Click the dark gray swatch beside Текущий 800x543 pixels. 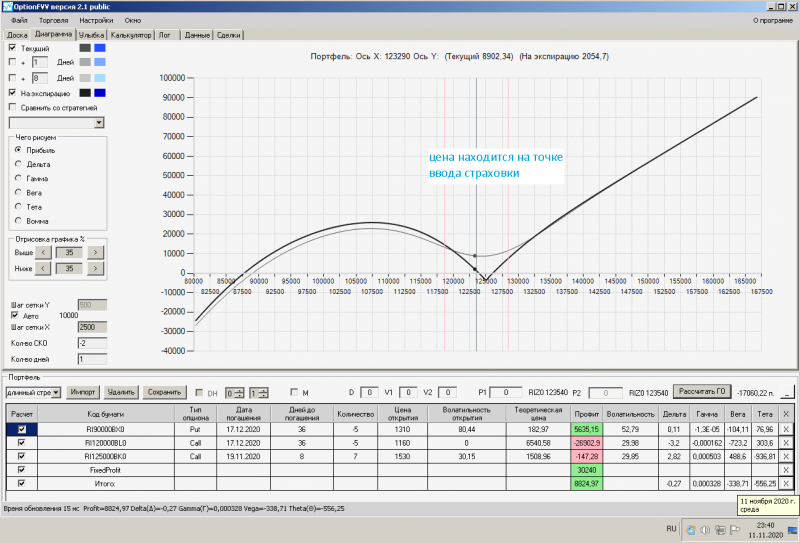tap(85, 47)
